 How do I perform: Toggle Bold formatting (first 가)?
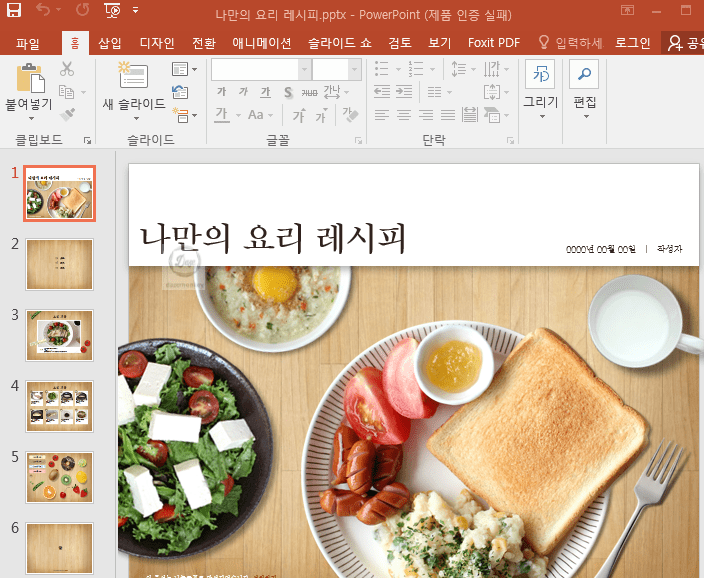click(221, 92)
